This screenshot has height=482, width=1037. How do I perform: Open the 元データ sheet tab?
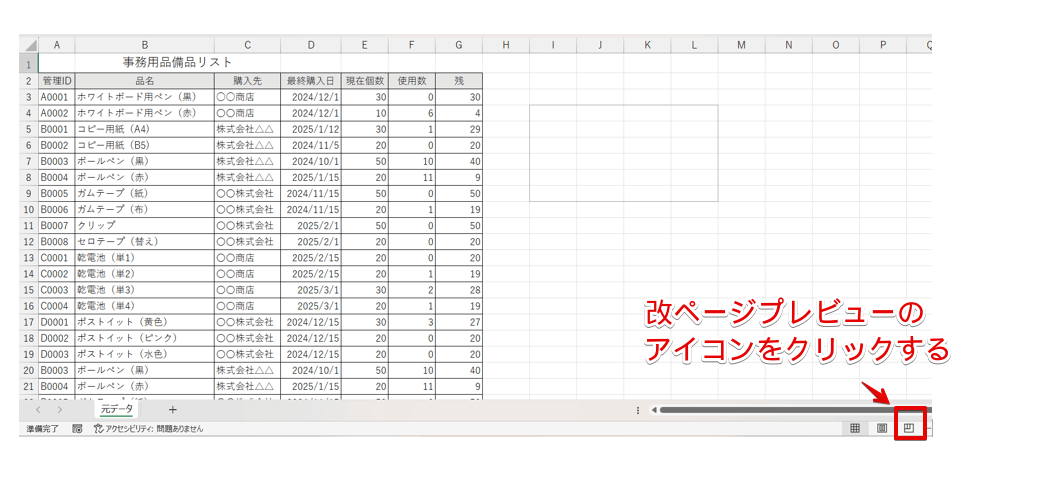point(116,409)
